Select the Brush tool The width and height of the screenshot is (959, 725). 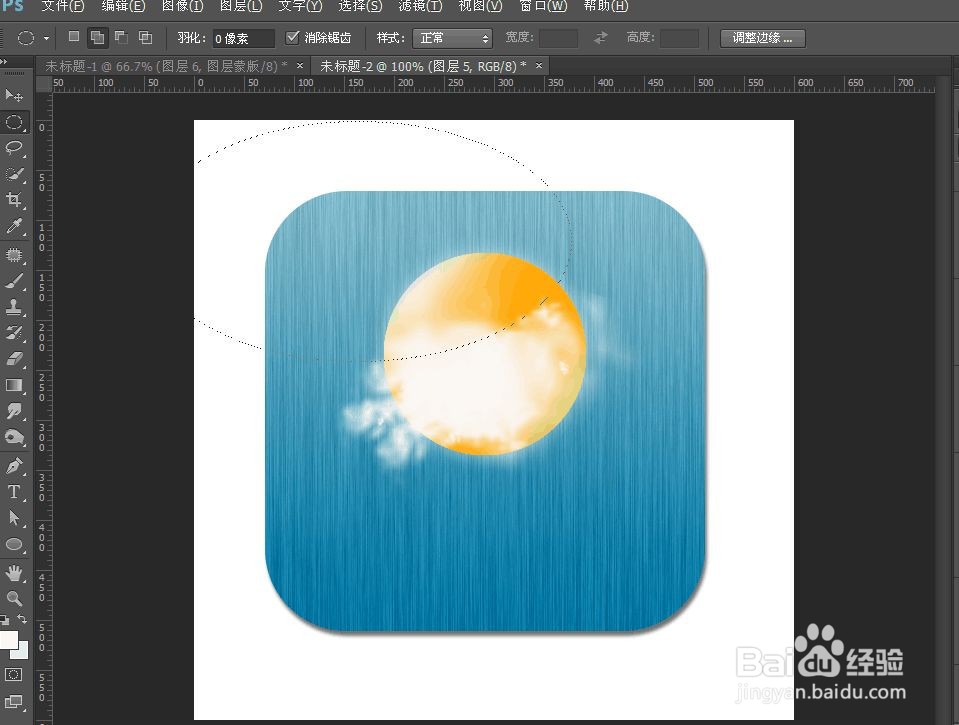(x=13, y=281)
